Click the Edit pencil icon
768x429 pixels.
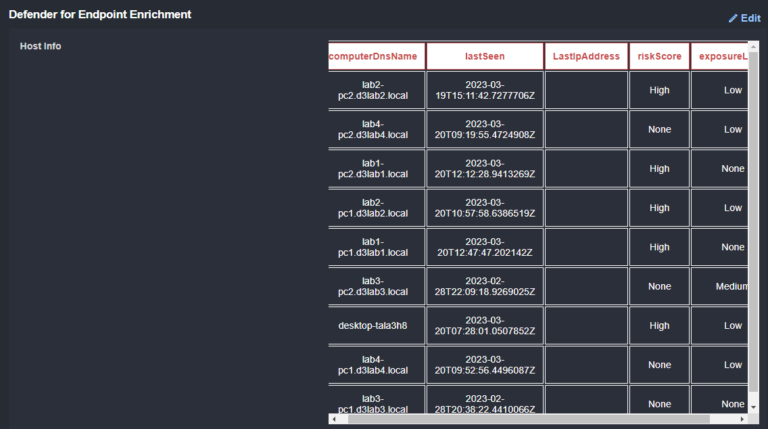[733, 19]
